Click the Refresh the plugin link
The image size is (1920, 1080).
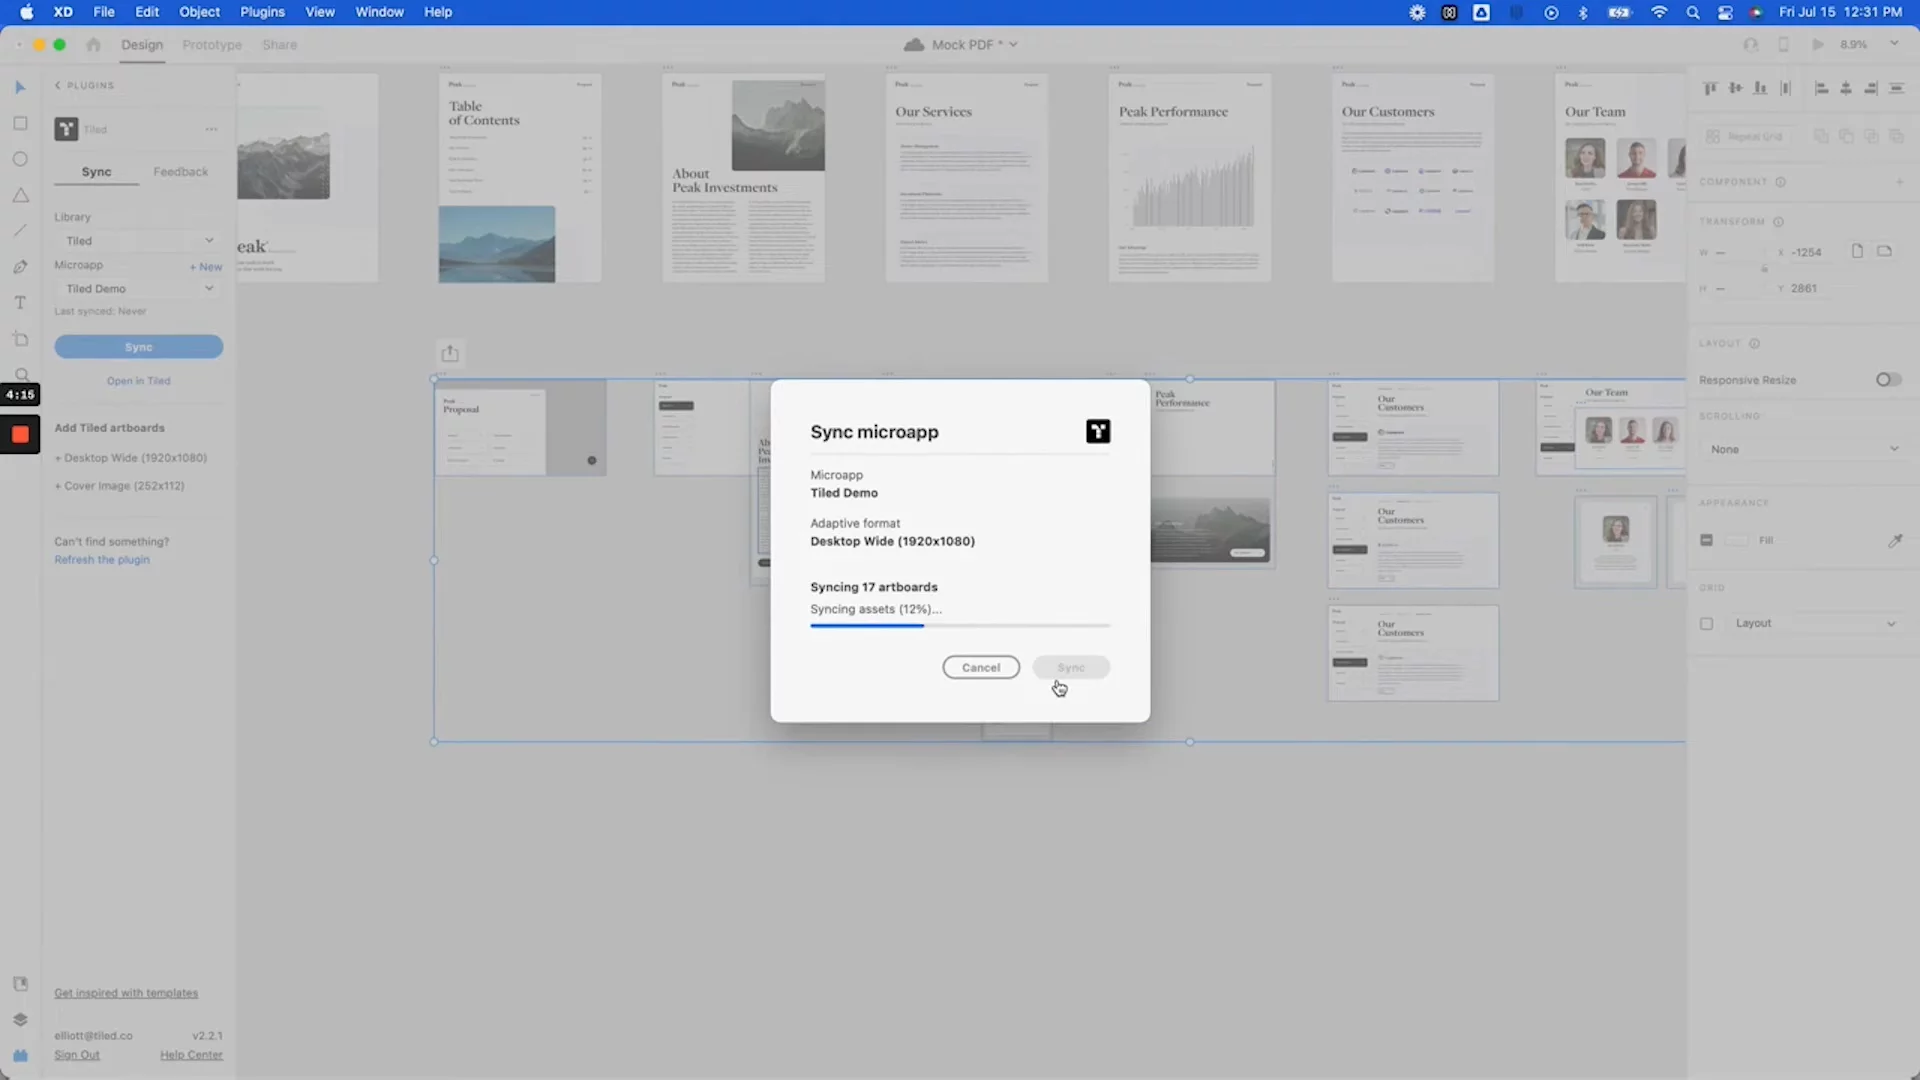pos(102,560)
